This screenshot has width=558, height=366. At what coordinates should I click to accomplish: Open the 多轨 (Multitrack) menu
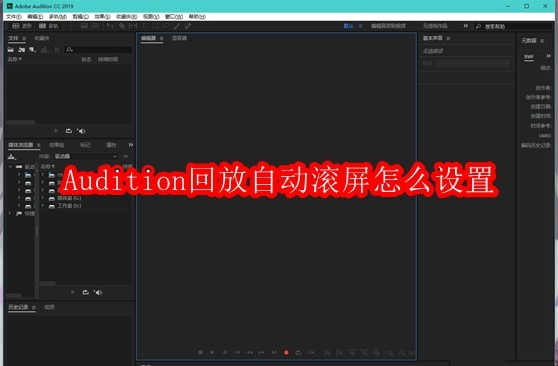click(58, 16)
